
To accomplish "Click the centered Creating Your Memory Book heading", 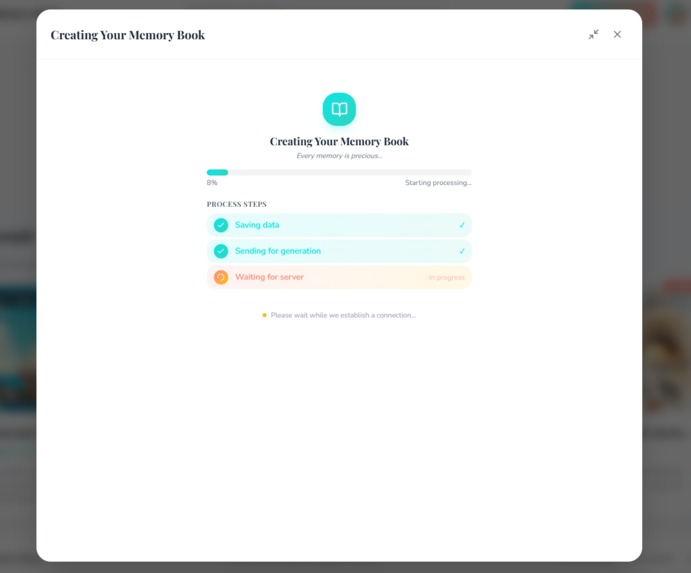I will coord(339,141).
